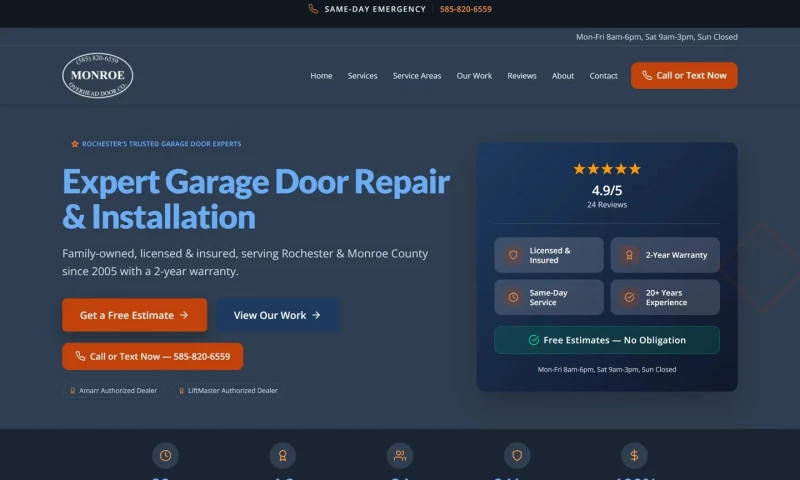800x480 pixels.
Task: Click the clock icon in Same-Day Service tile
Action: pyautogui.click(x=513, y=297)
